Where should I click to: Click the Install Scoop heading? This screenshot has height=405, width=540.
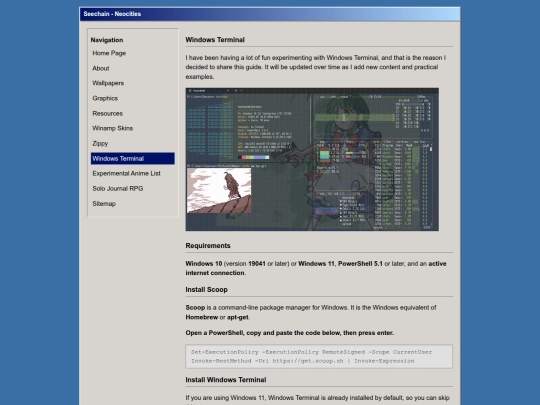coord(206,290)
